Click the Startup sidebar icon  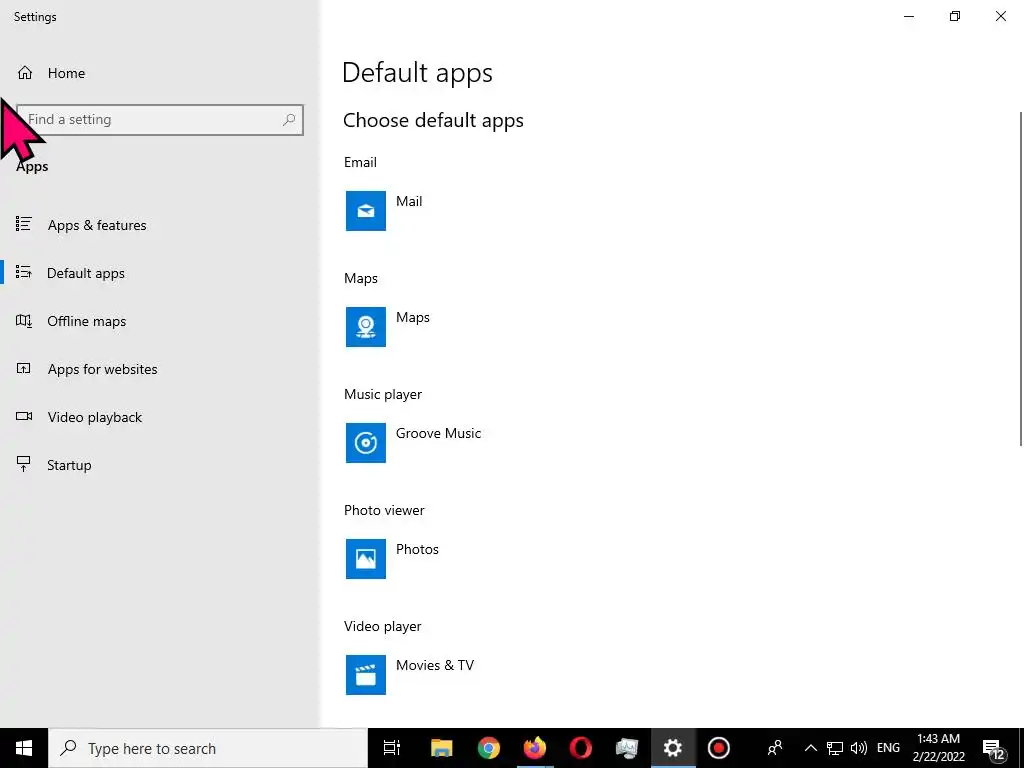[x=24, y=464]
